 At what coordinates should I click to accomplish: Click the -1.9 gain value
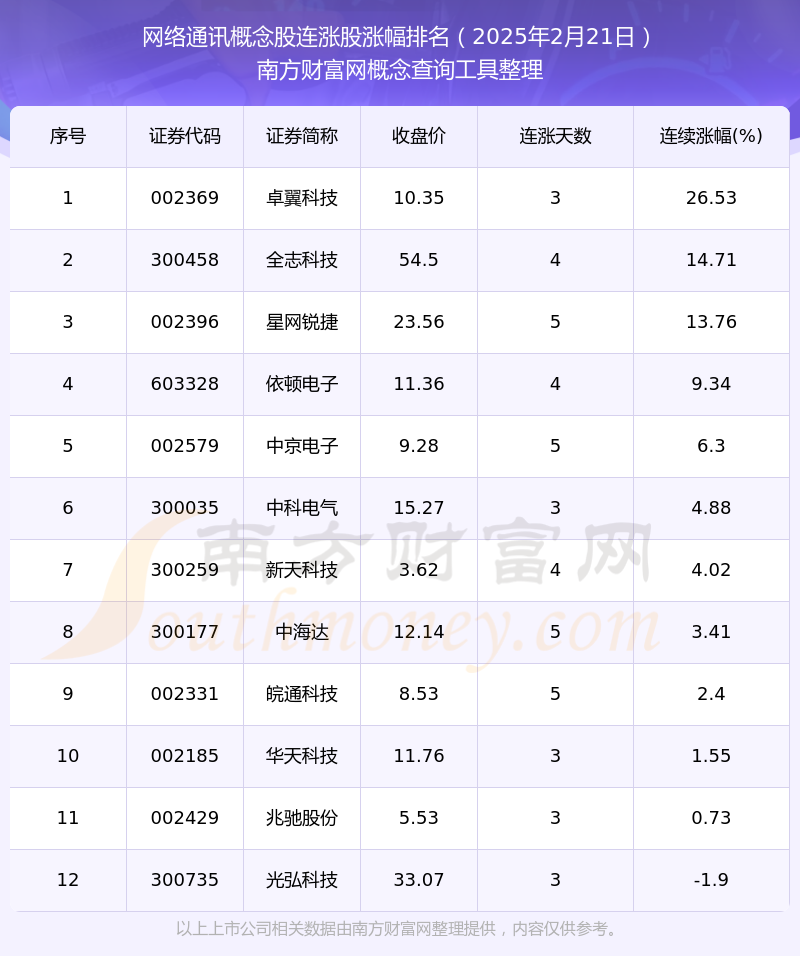pyautogui.click(x=711, y=880)
